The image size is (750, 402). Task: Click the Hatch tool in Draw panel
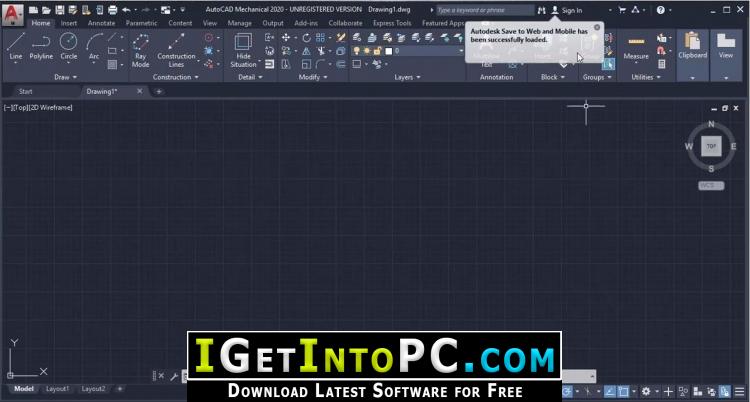tap(112, 64)
